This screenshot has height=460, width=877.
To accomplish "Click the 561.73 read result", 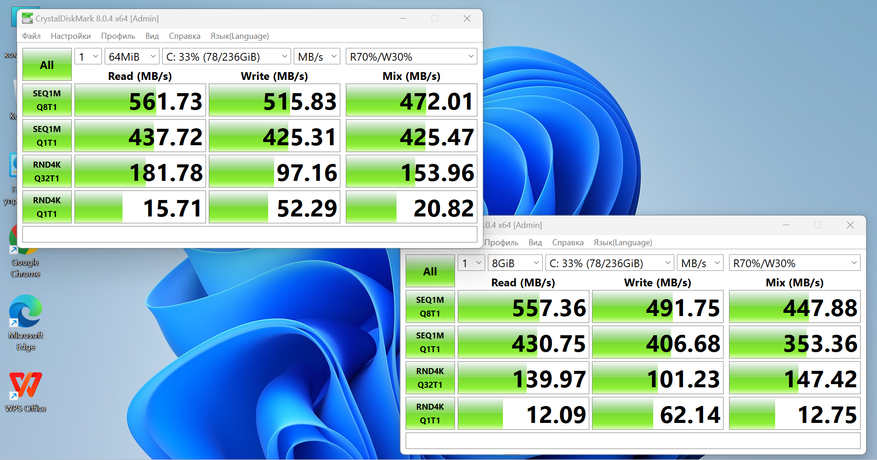I will (x=140, y=100).
